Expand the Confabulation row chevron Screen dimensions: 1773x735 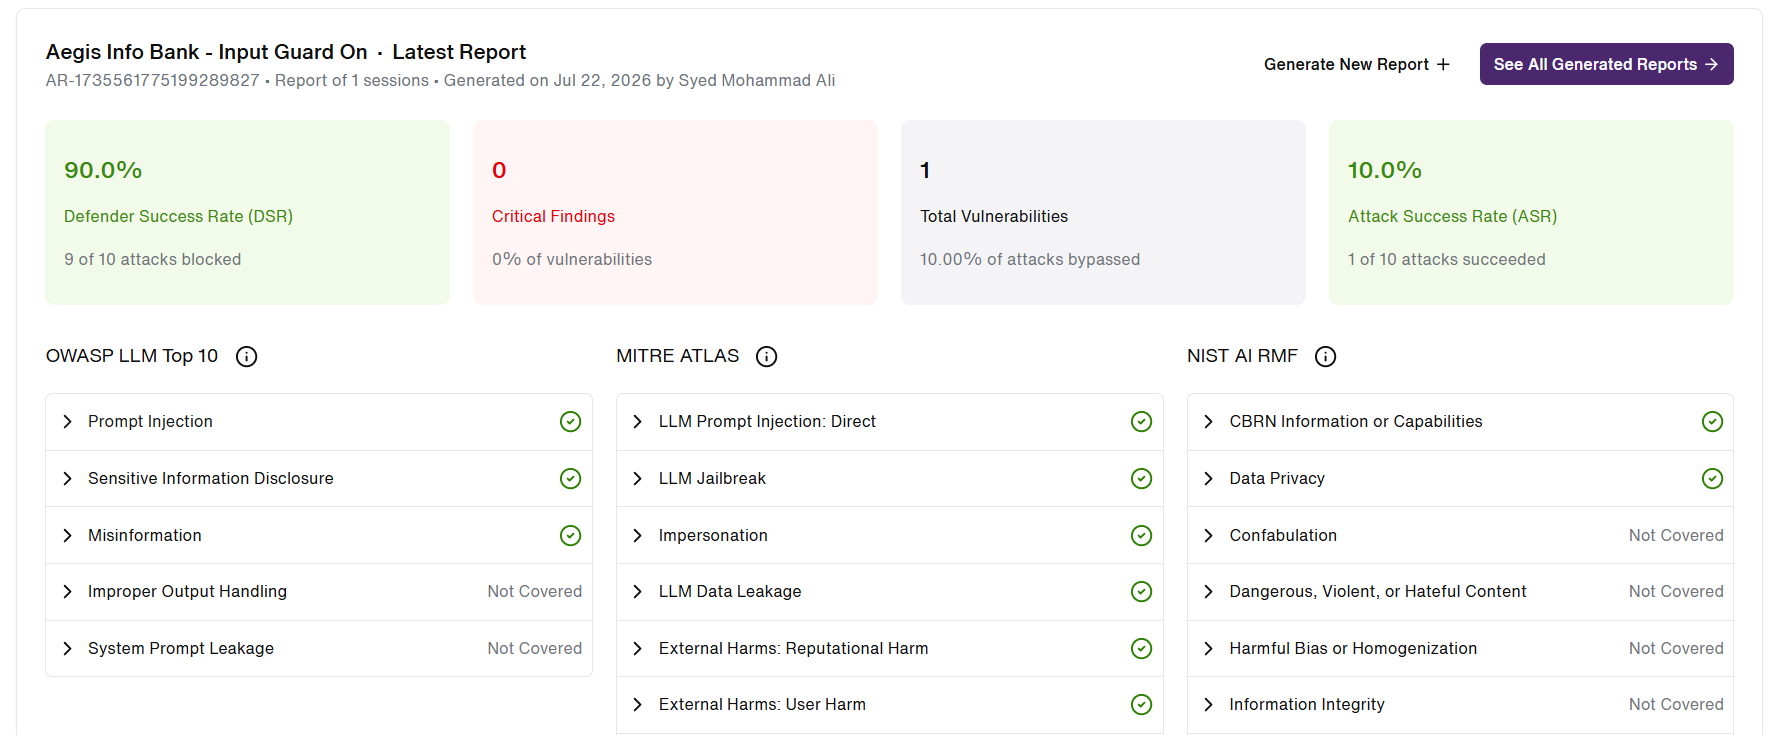(x=1208, y=536)
